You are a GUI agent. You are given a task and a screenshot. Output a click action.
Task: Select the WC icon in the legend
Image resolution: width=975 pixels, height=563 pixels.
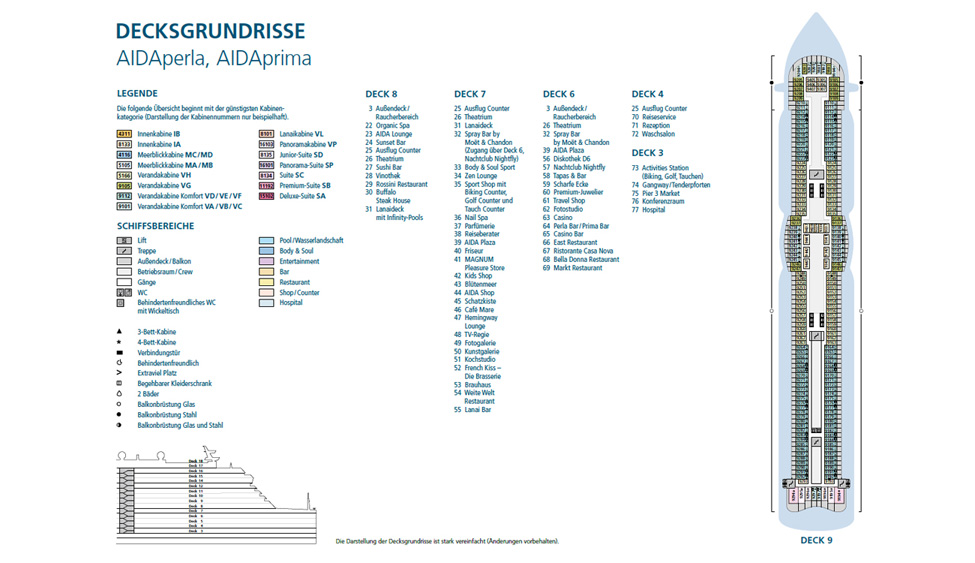click(124, 293)
